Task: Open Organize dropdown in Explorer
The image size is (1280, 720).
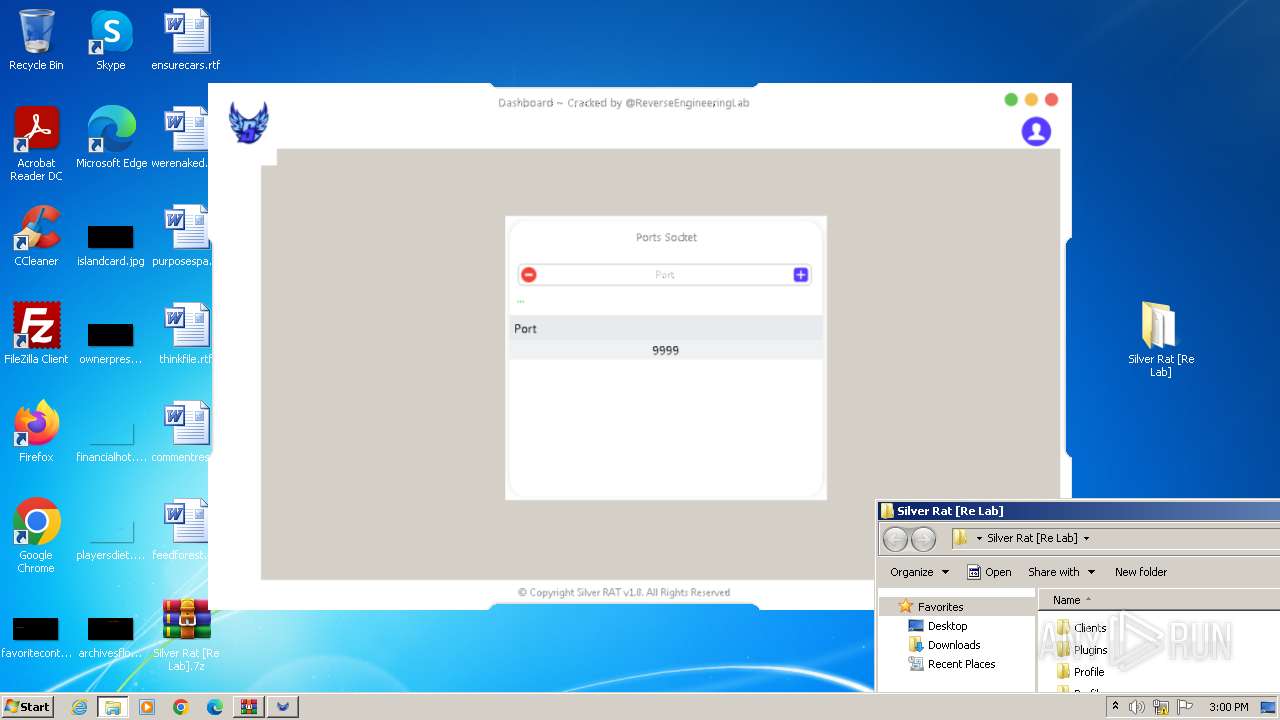Action: tap(919, 572)
